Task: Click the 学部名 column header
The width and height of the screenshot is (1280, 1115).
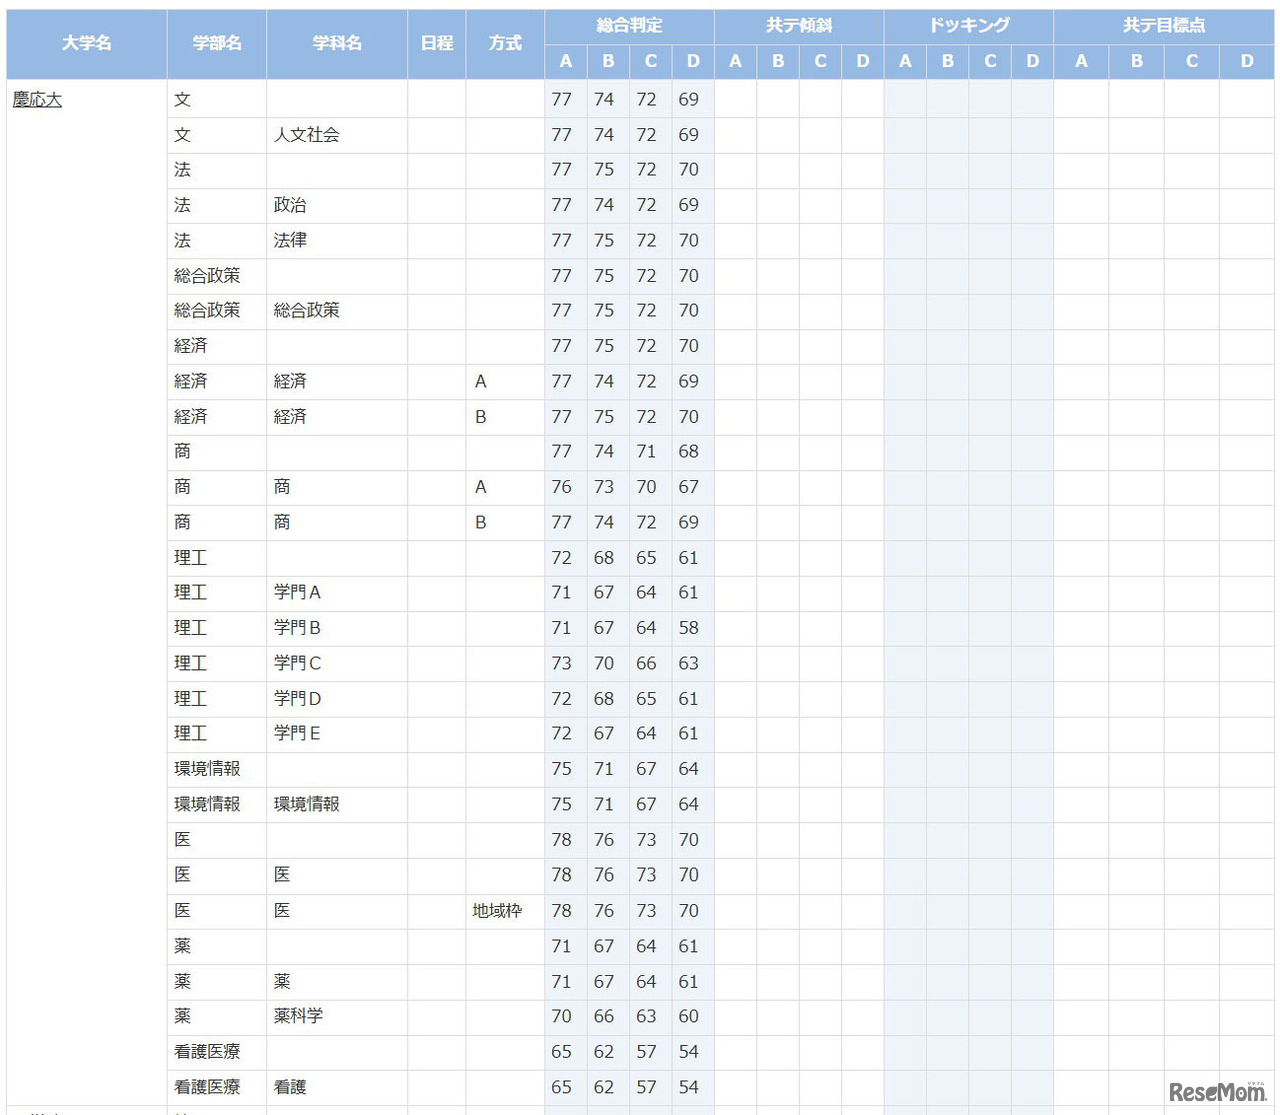Action: coord(217,44)
